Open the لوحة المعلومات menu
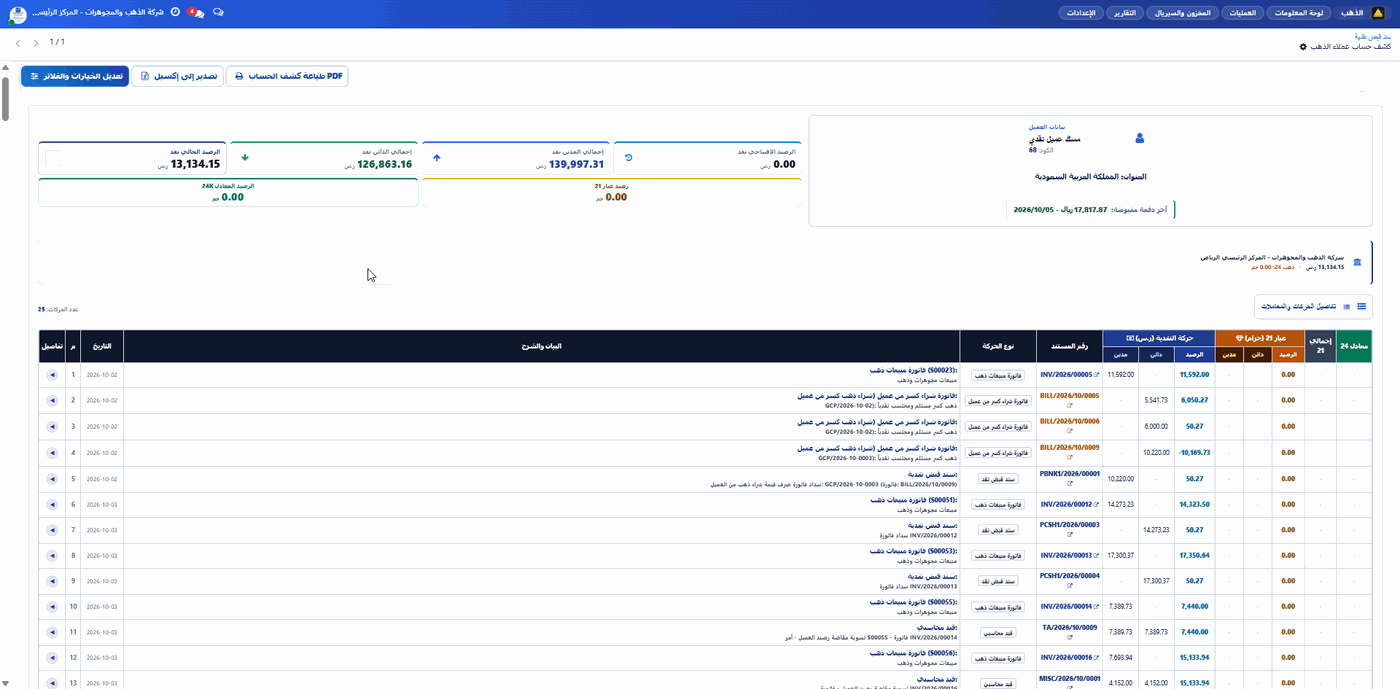1400x689 pixels. [1301, 13]
